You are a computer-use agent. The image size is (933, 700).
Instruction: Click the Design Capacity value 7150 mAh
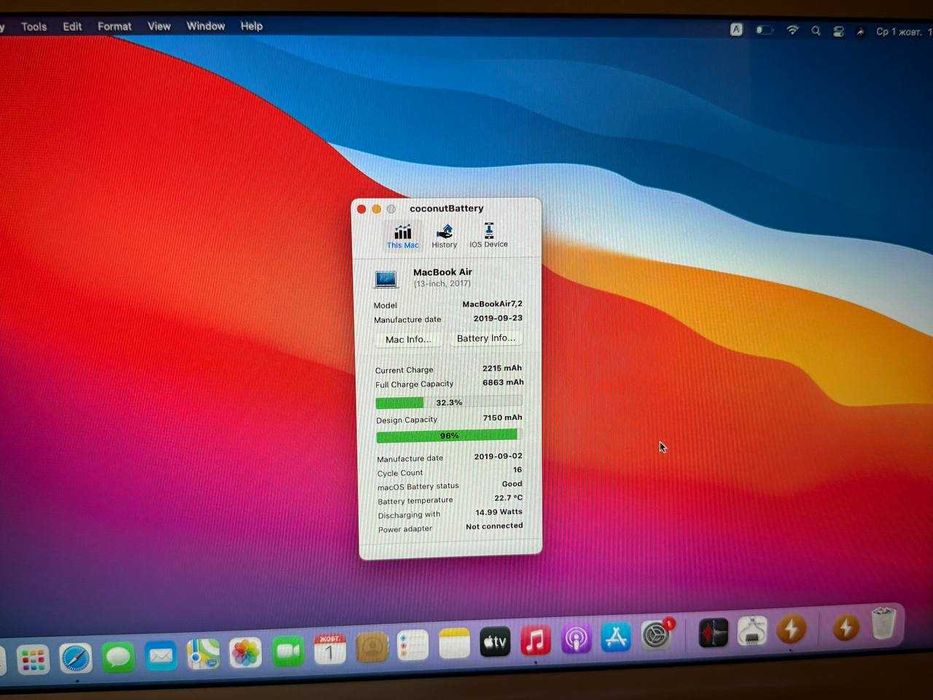(502, 418)
